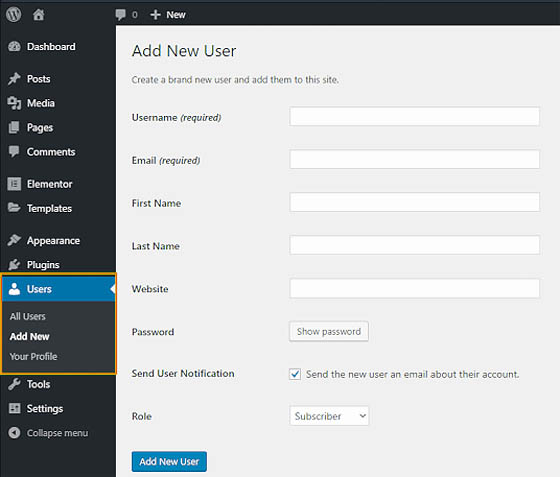This screenshot has height=477, width=560.
Task: Click the Dashboard gauge icon
Action: click(x=14, y=46)
